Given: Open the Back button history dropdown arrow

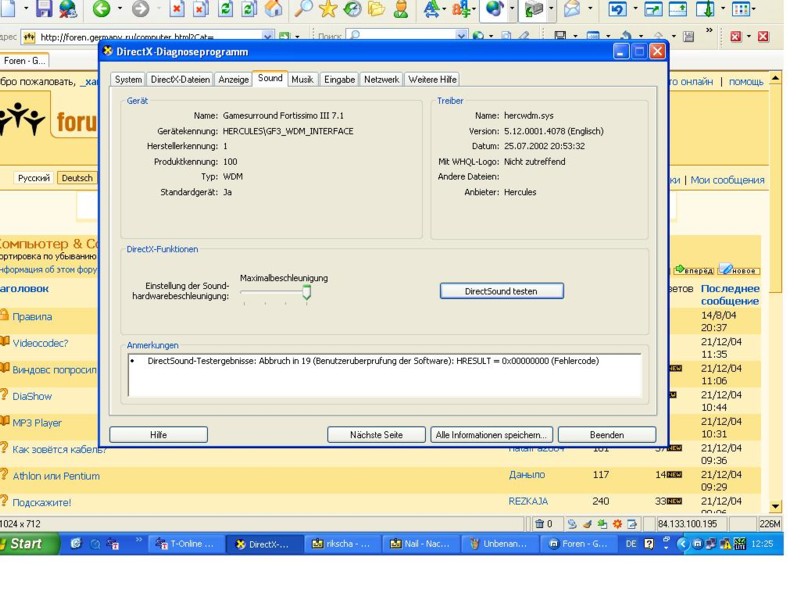Looking at the screenshot, I should [120, 10].
